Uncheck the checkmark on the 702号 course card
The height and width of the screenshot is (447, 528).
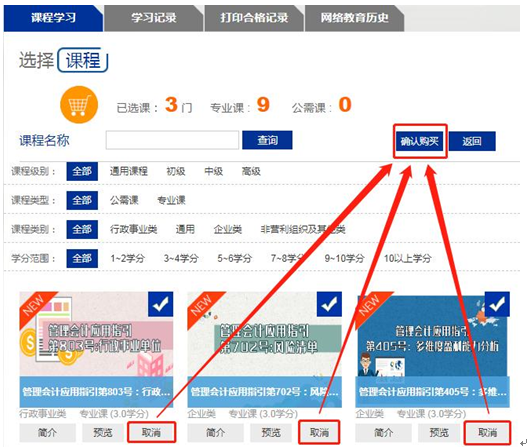[x=329, y=304]
